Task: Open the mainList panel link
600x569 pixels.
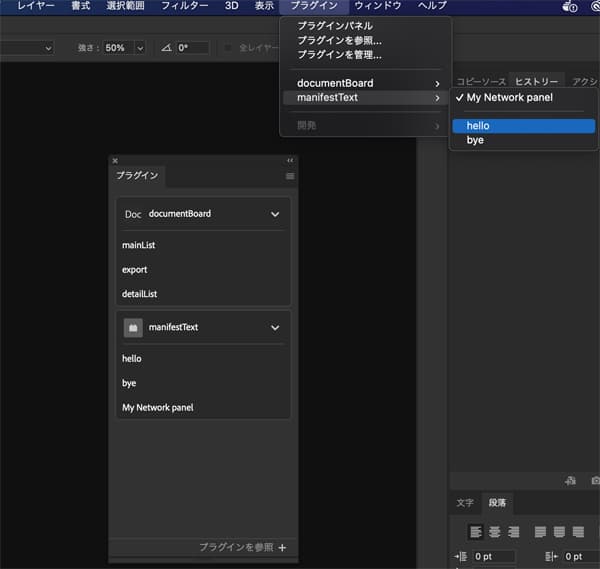Action: 139,245
